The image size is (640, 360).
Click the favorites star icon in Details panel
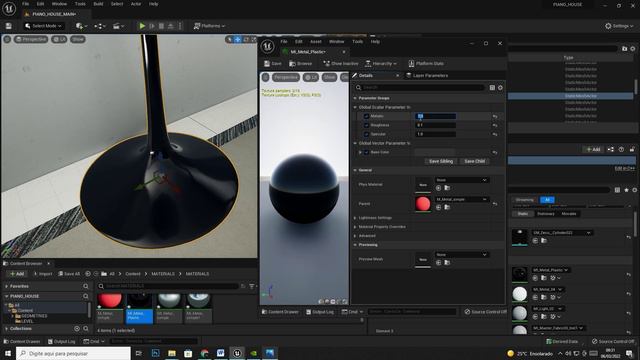click(627, 190)
